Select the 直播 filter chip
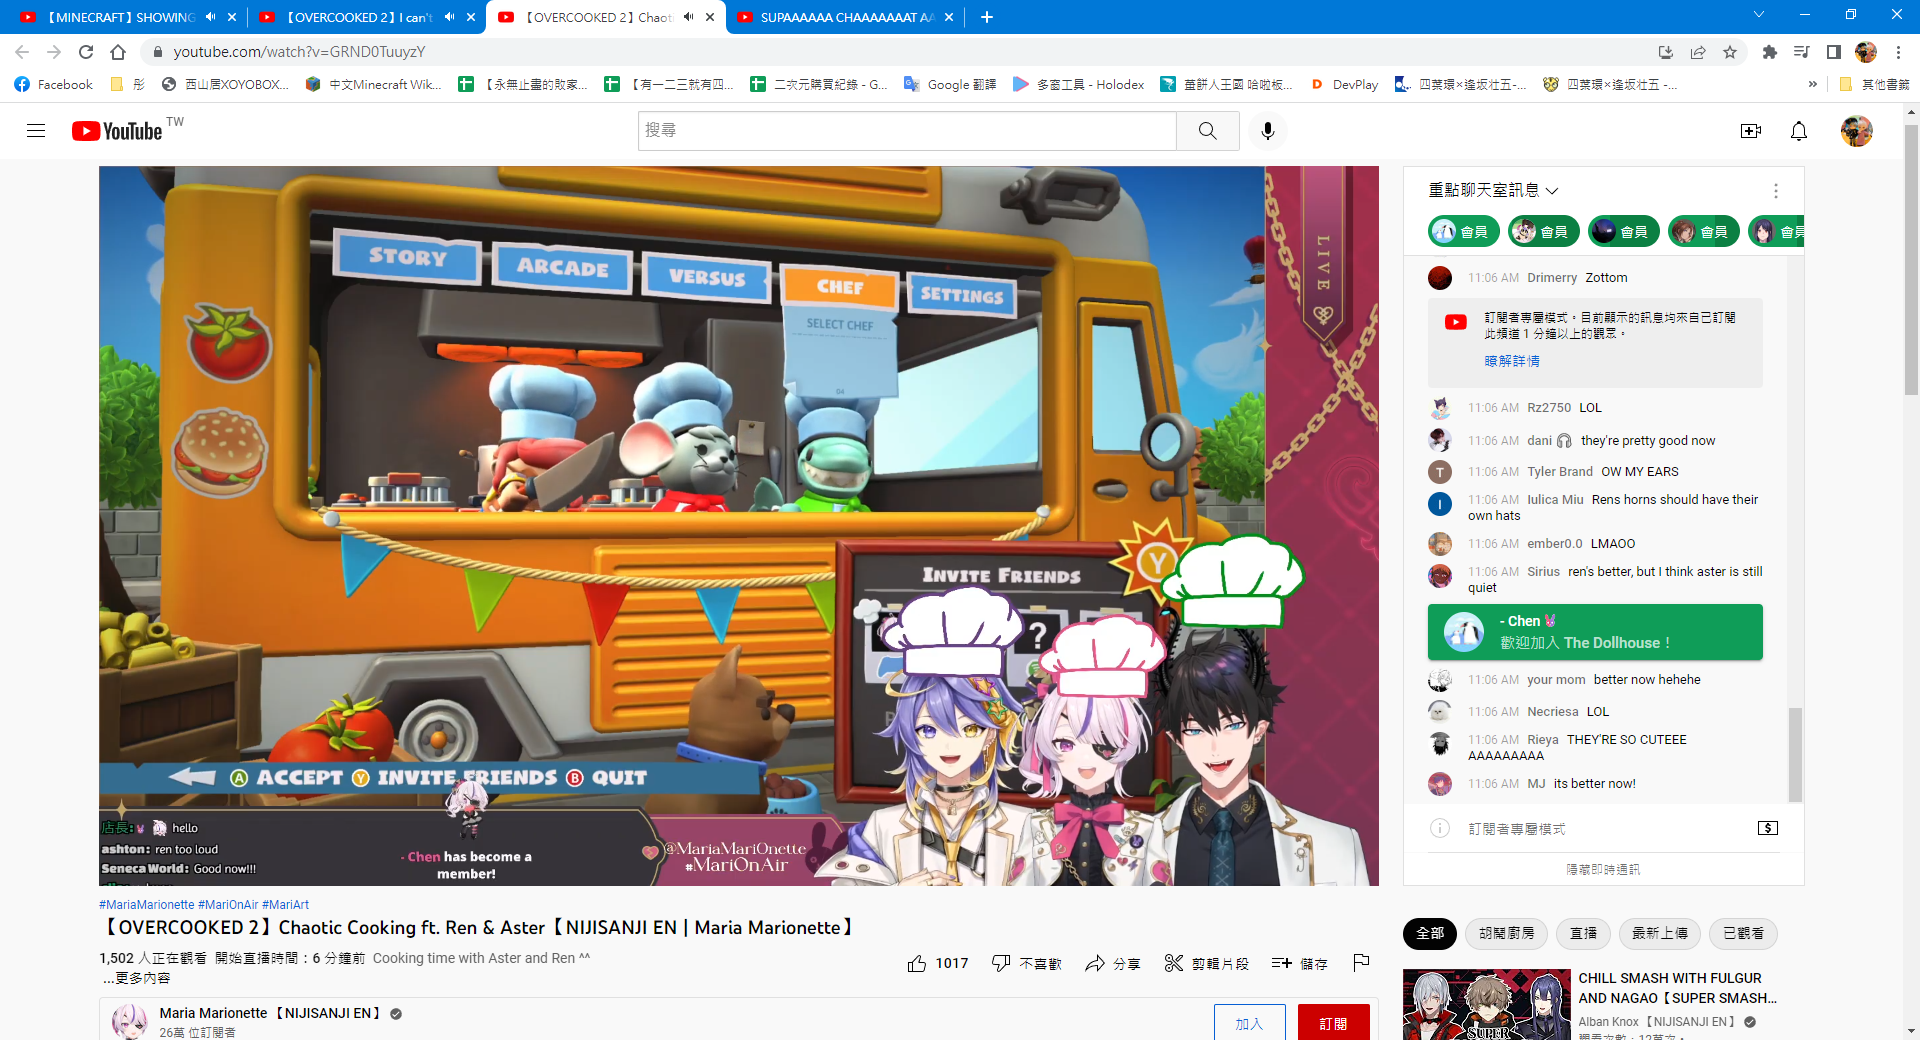Image resolution: width=1920 pixels, height=1040 pixels. click(x=1584, y=933)
